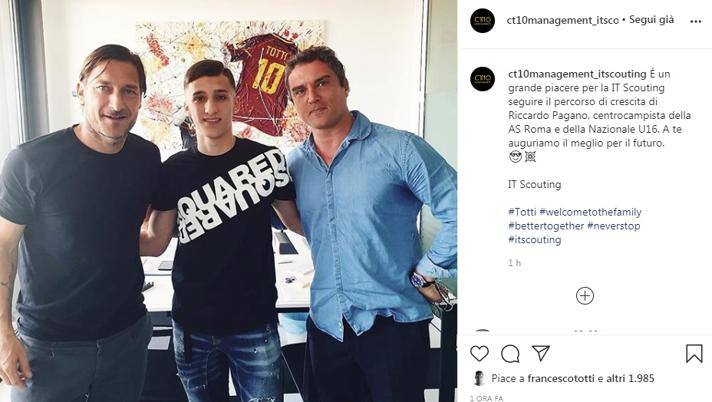Open the ct10management_itscouting caption username

click(577, 74)
